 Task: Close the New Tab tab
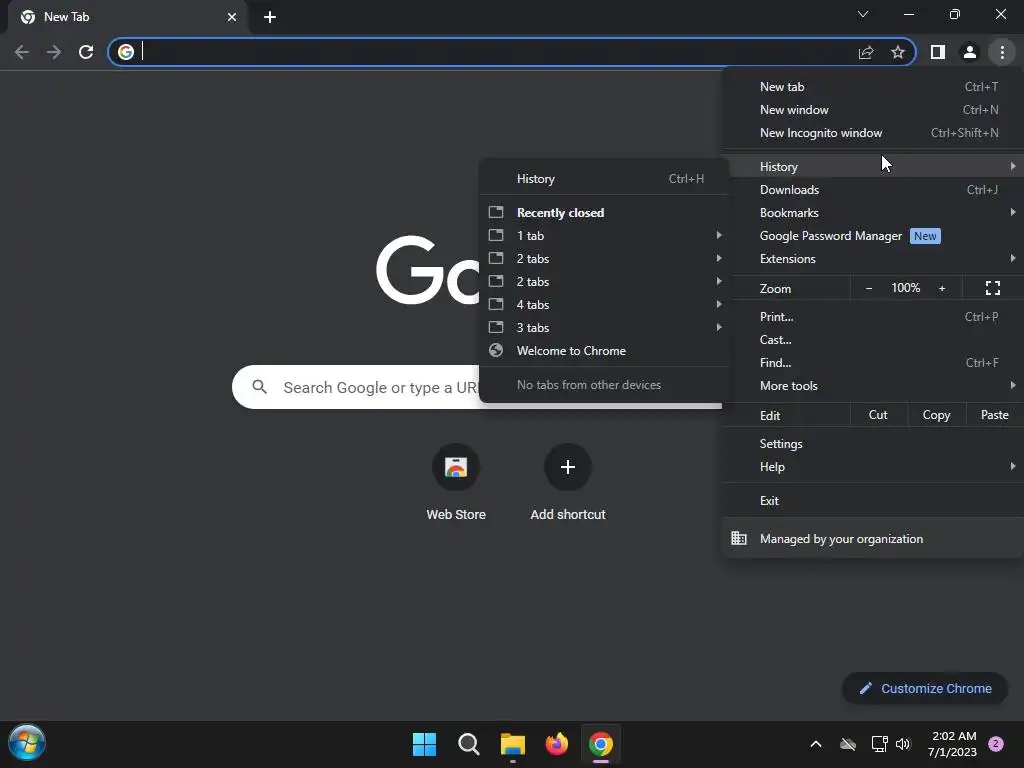pos(232,17)
